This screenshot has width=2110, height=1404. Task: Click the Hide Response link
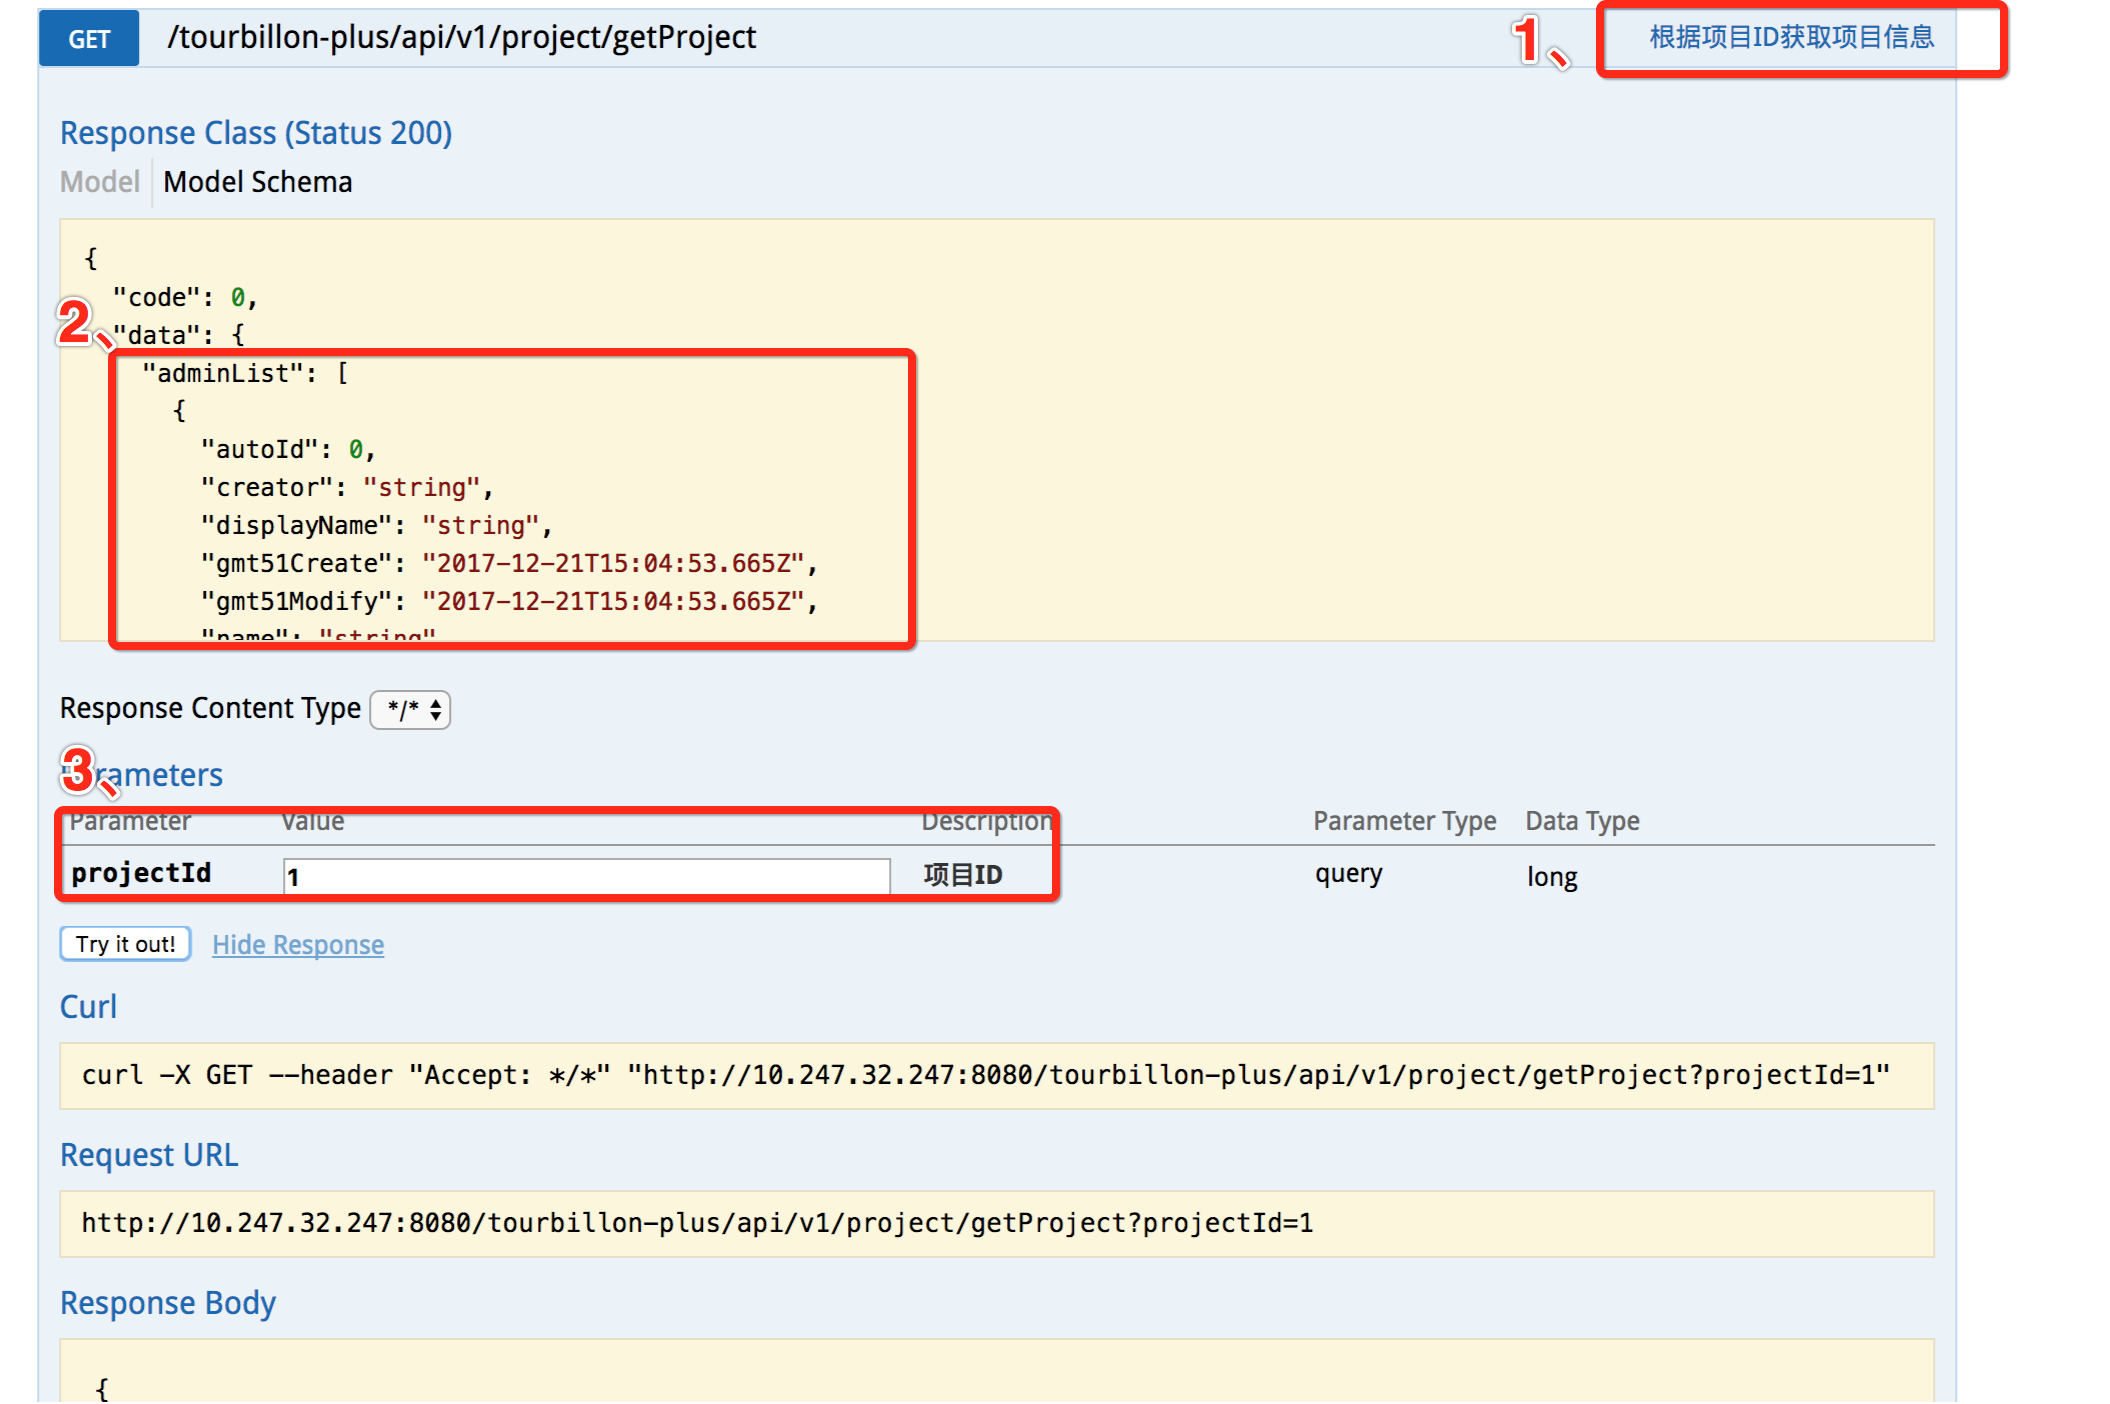pos(298,945)
